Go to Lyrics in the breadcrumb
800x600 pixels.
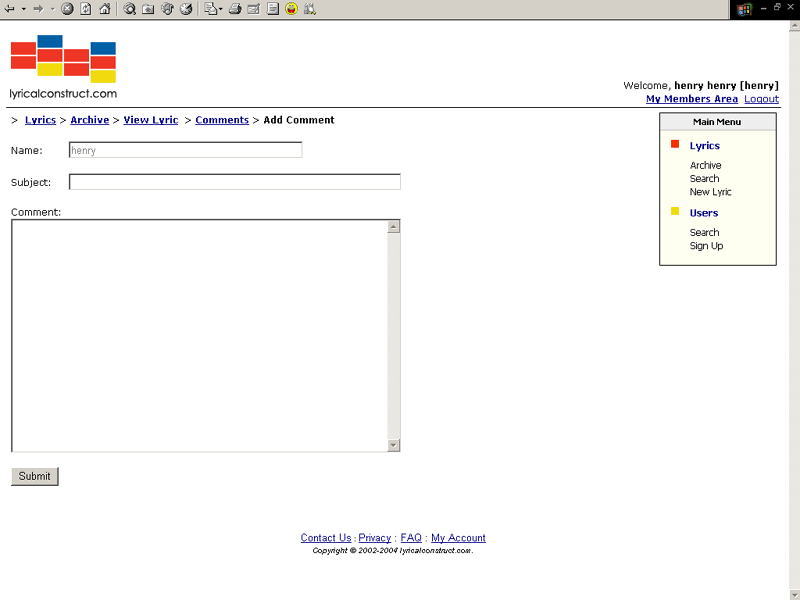40,120
